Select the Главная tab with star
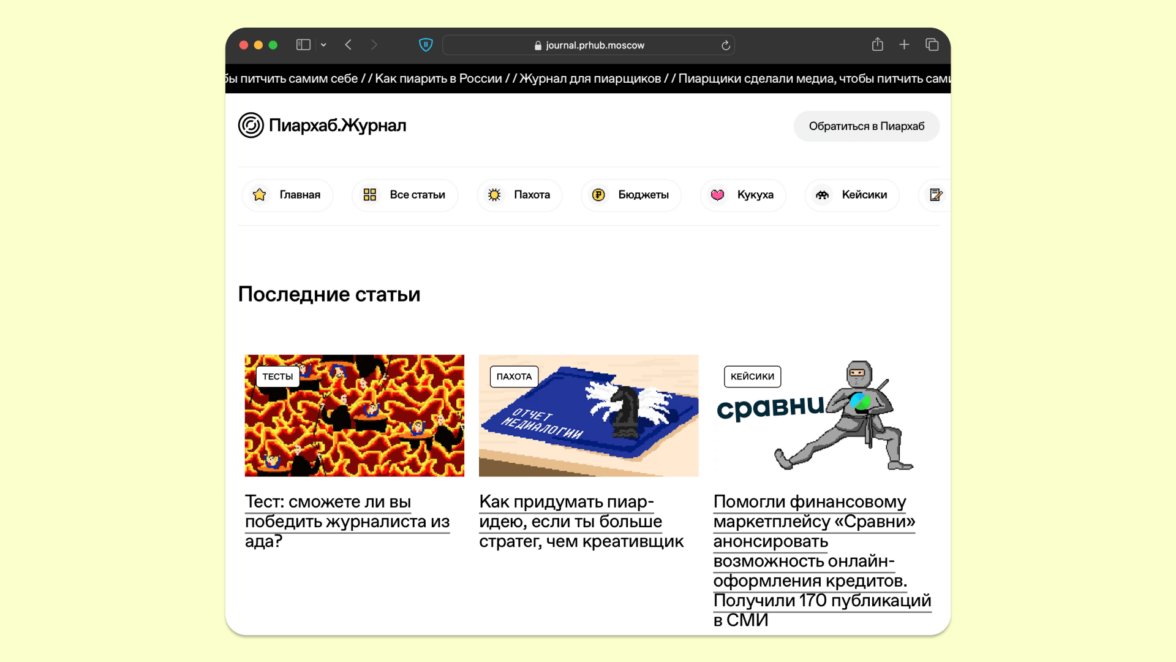The width and height of the screenshot is (1176, 662). pyautogui.click(x=287, y=195)
